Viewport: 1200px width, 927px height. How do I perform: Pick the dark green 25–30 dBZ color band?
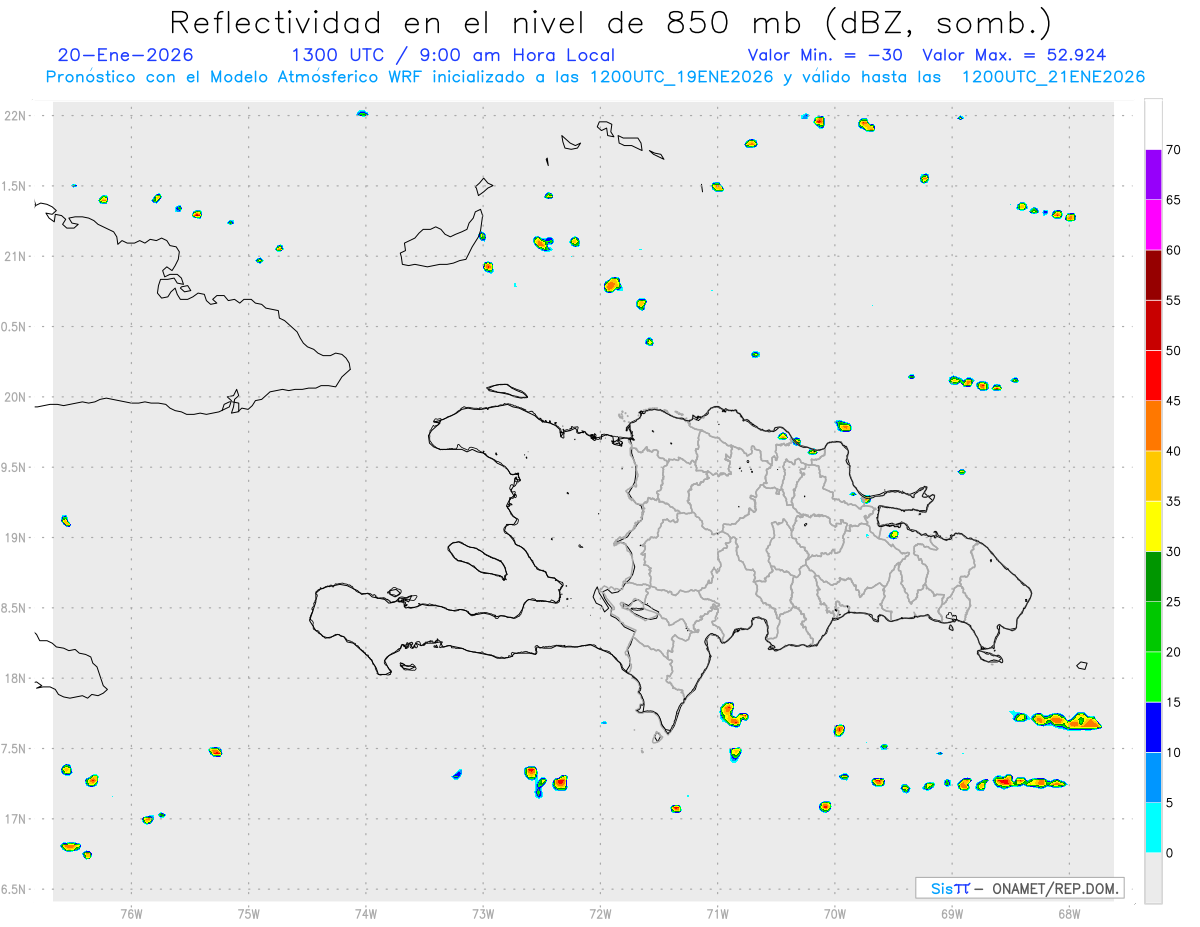[x=1153, y=577]
